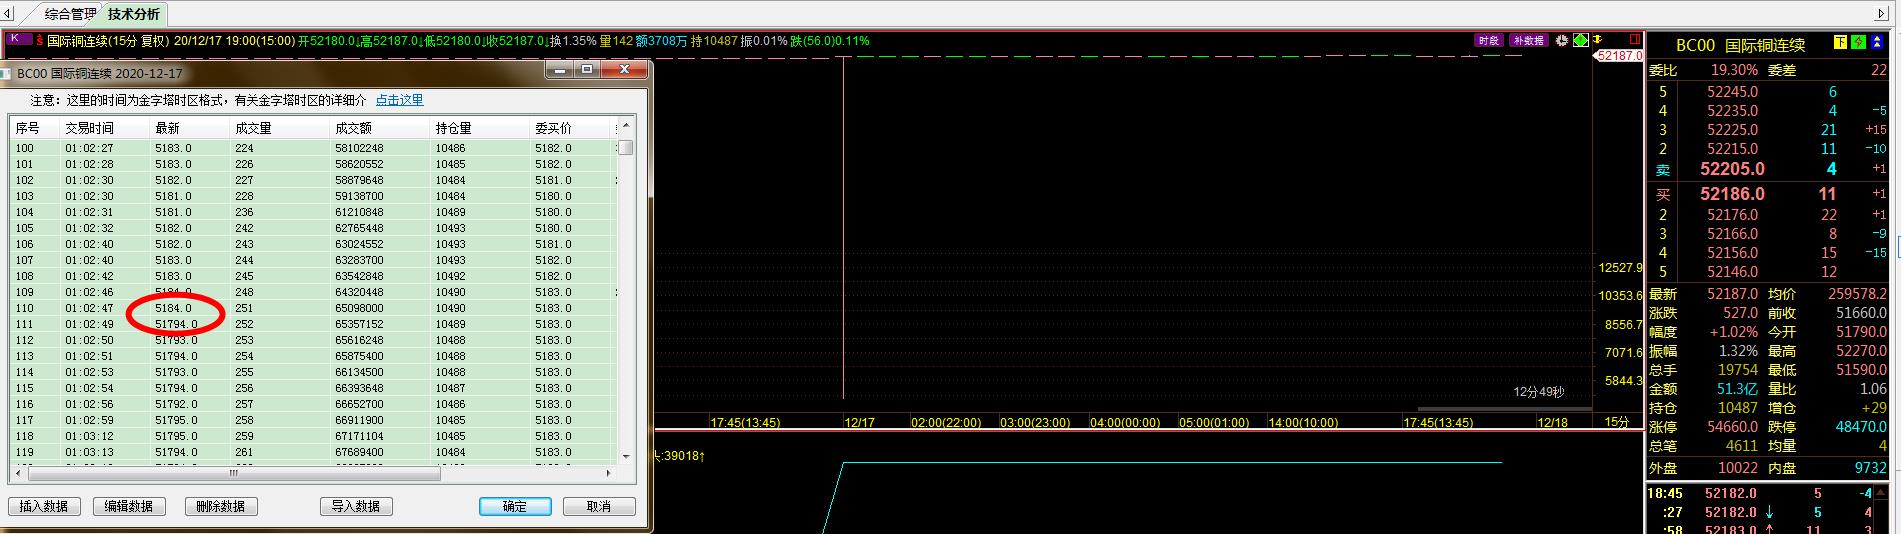The height and width of the screenshot is (534, 1901).
Task: Switch to the 综合管理 tab
Action: pyautogui.click(x=70, y=15)
